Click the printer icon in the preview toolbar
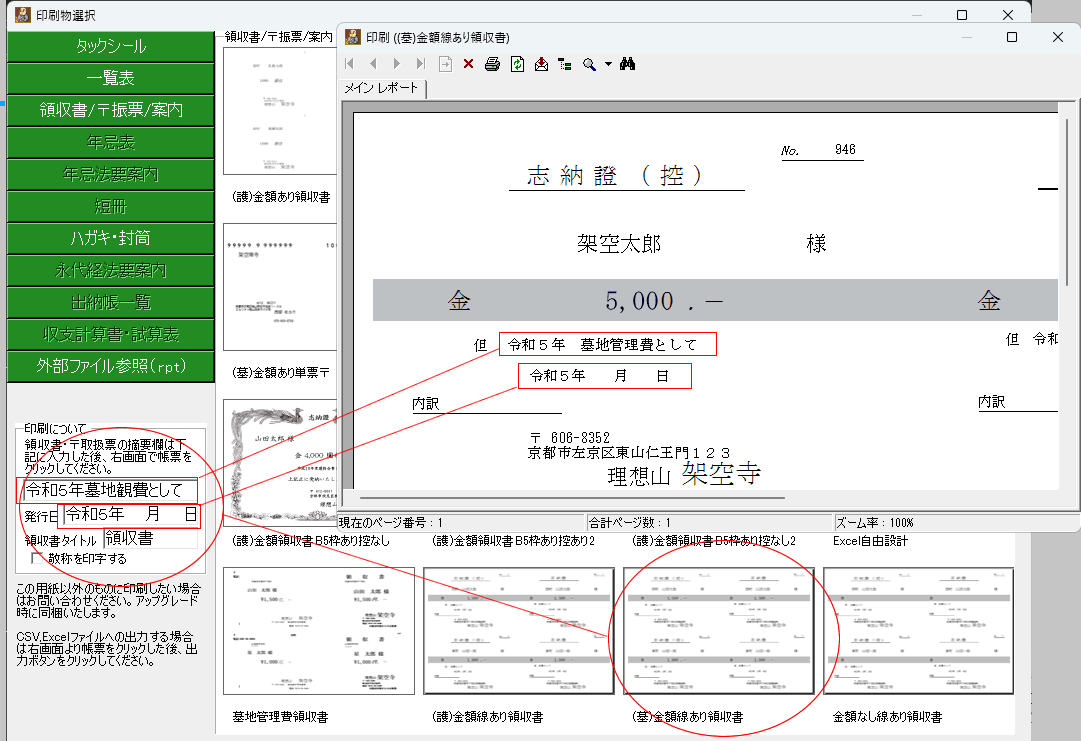The image size is (1081, 741). (x=492, y=64)
